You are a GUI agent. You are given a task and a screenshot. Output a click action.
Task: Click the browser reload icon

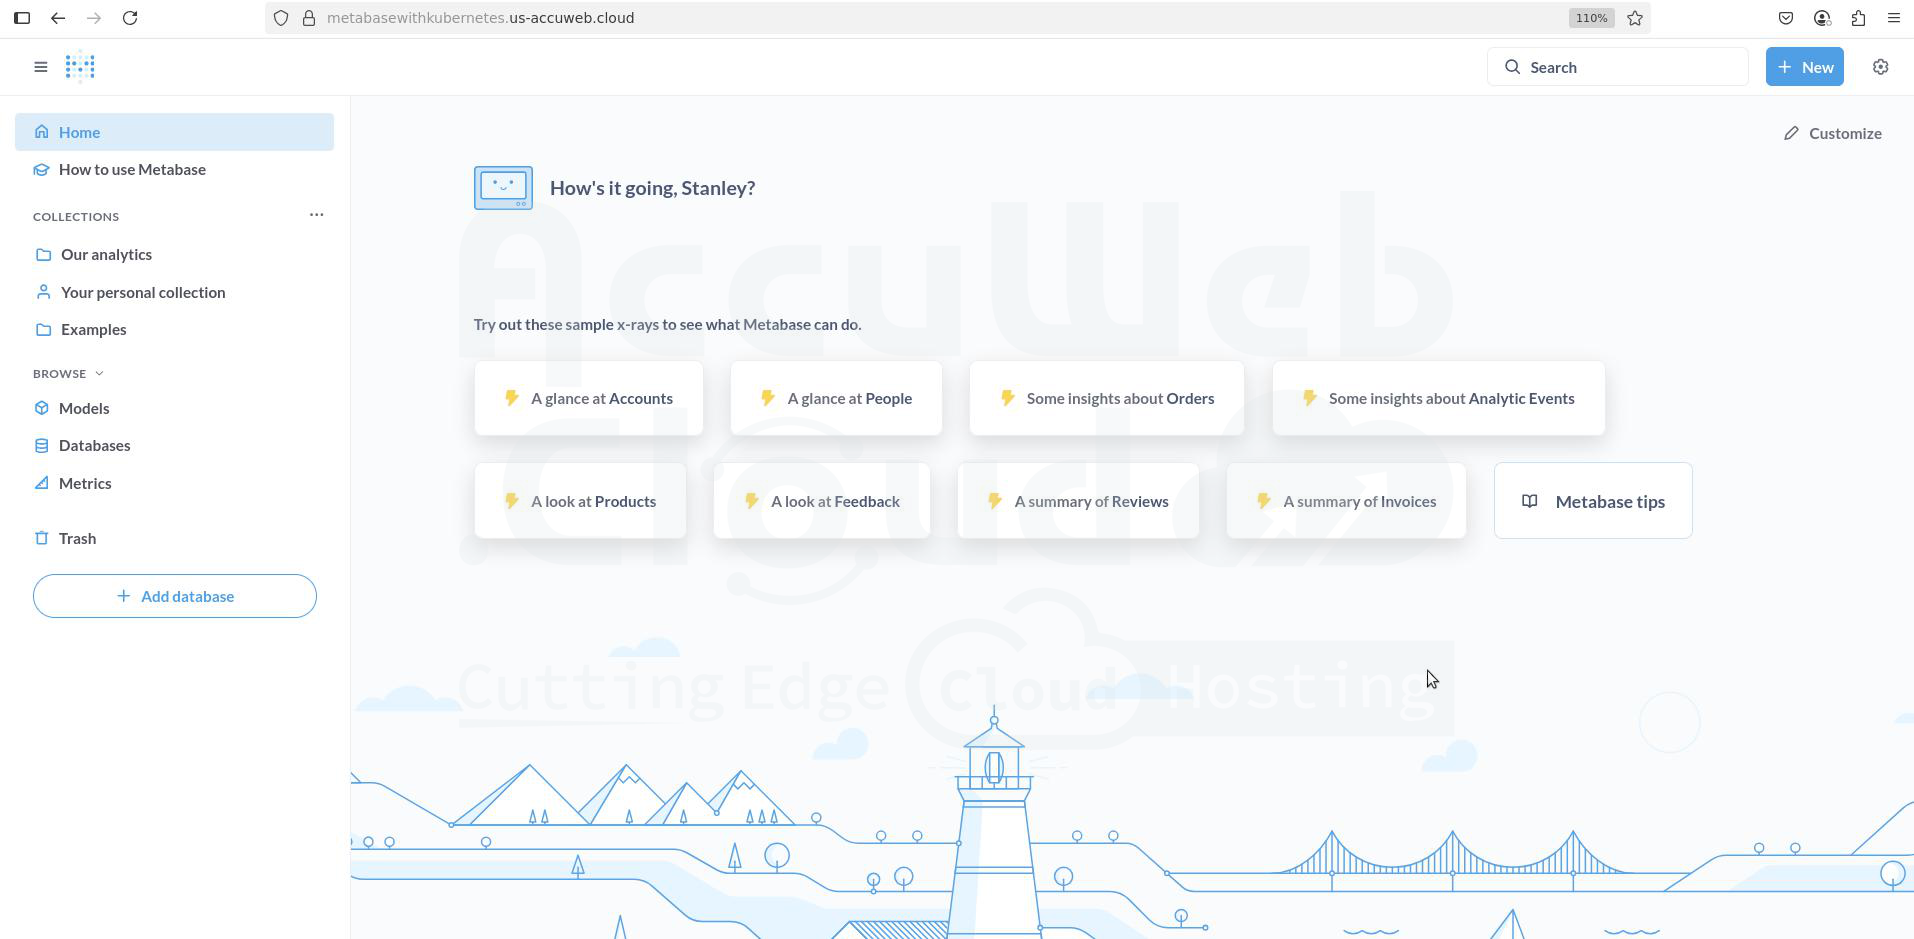(x=130, y=18)
